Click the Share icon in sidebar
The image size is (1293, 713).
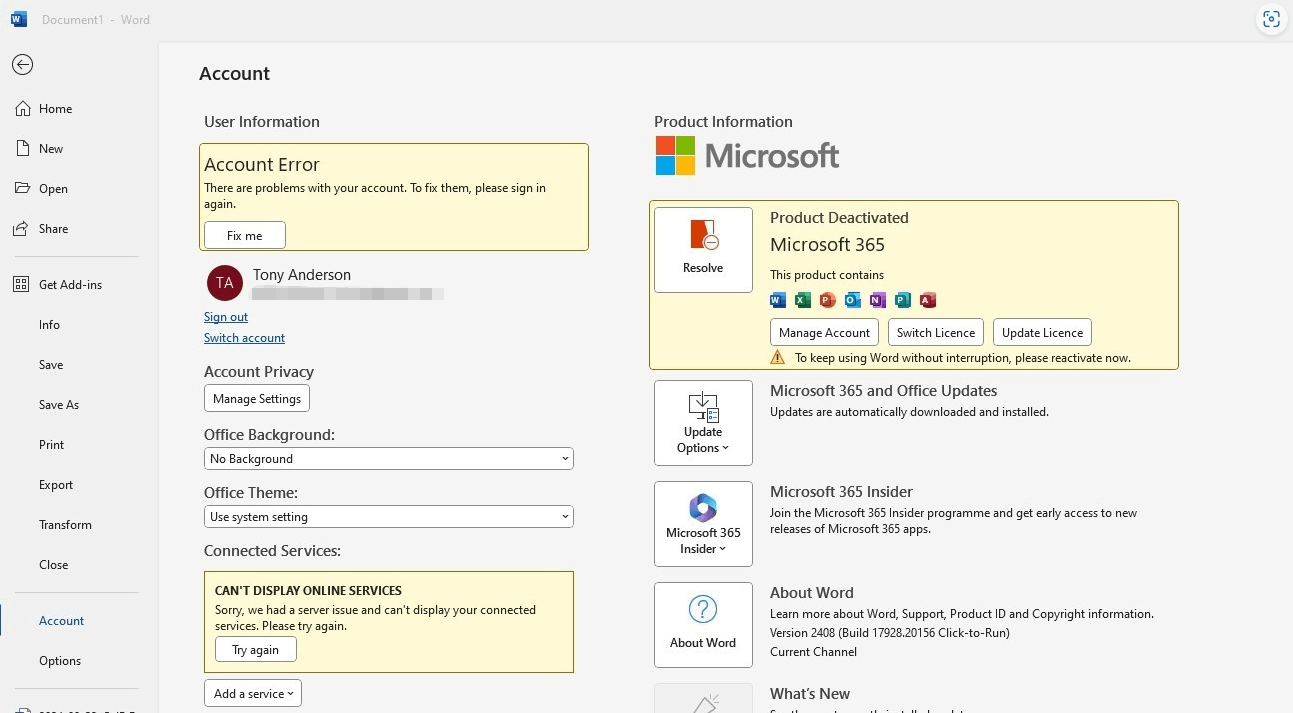pos(22,228)
